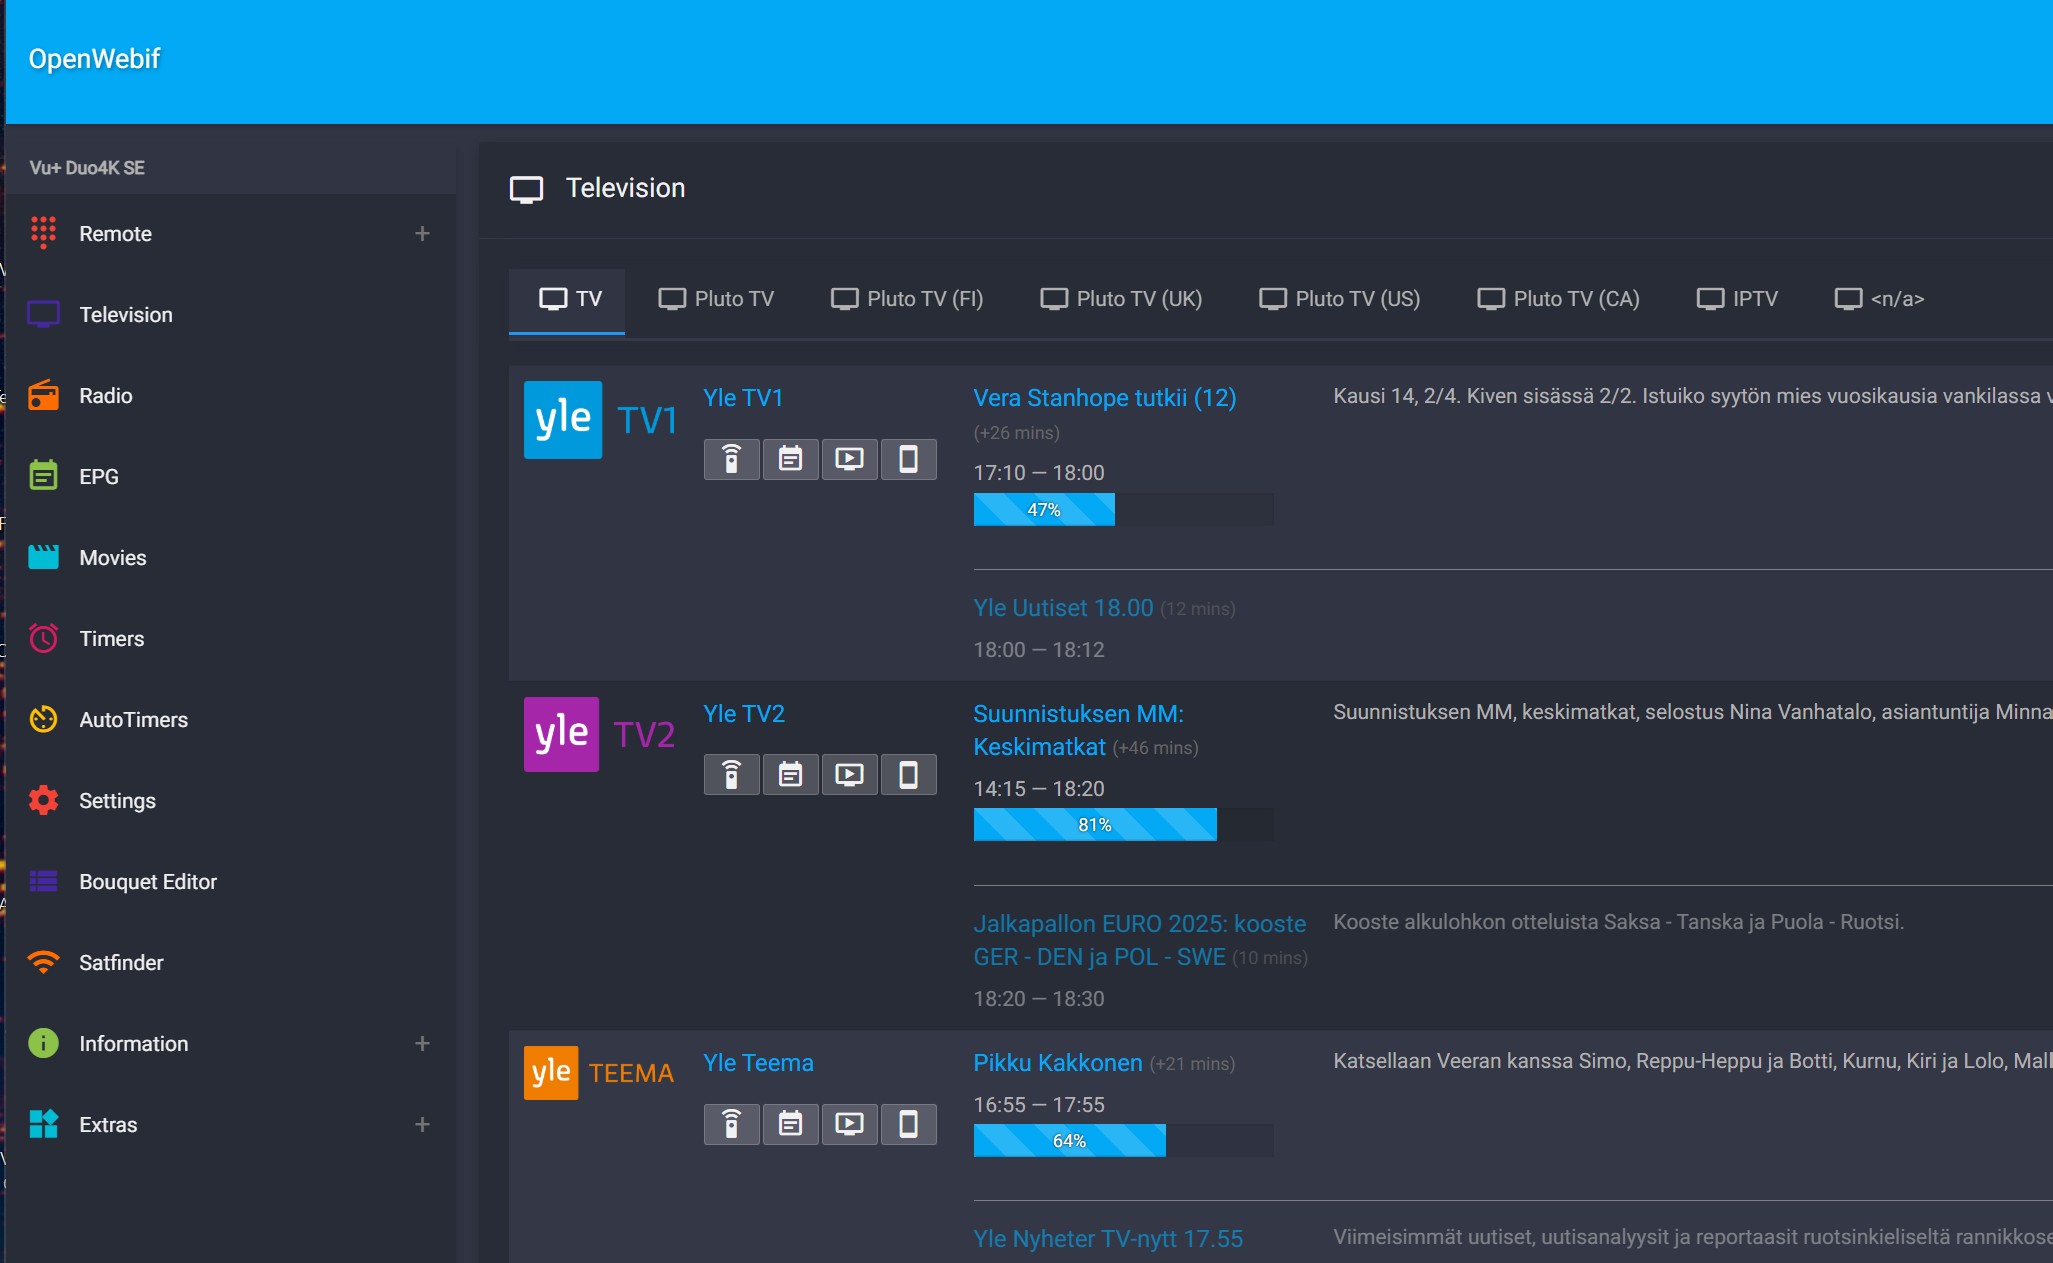Image resolution: width=2053 pixels, height=1263 pixels.
Task: Click the Yle TV1 channel logo
Action: tap(601, 420)
